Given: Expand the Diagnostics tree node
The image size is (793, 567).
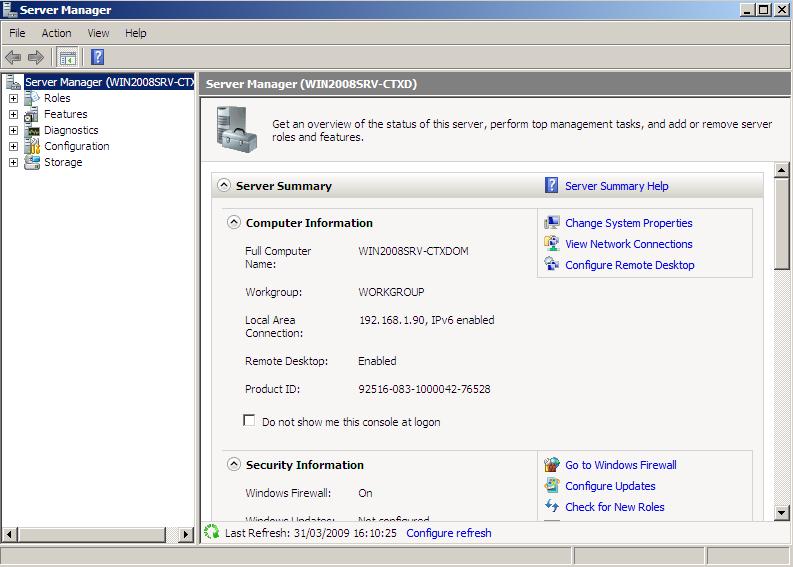Looking at the screenshot, I should coord(14,130).
